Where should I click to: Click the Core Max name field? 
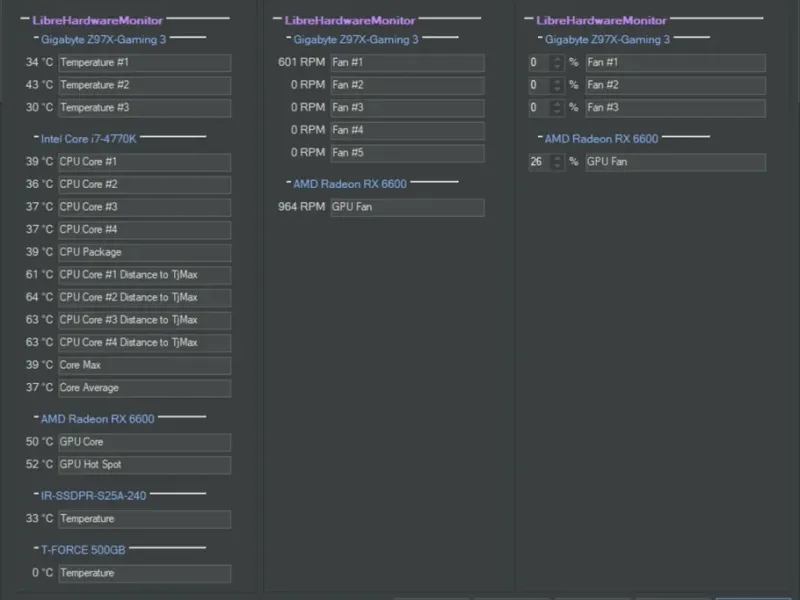tap(144, 365)
